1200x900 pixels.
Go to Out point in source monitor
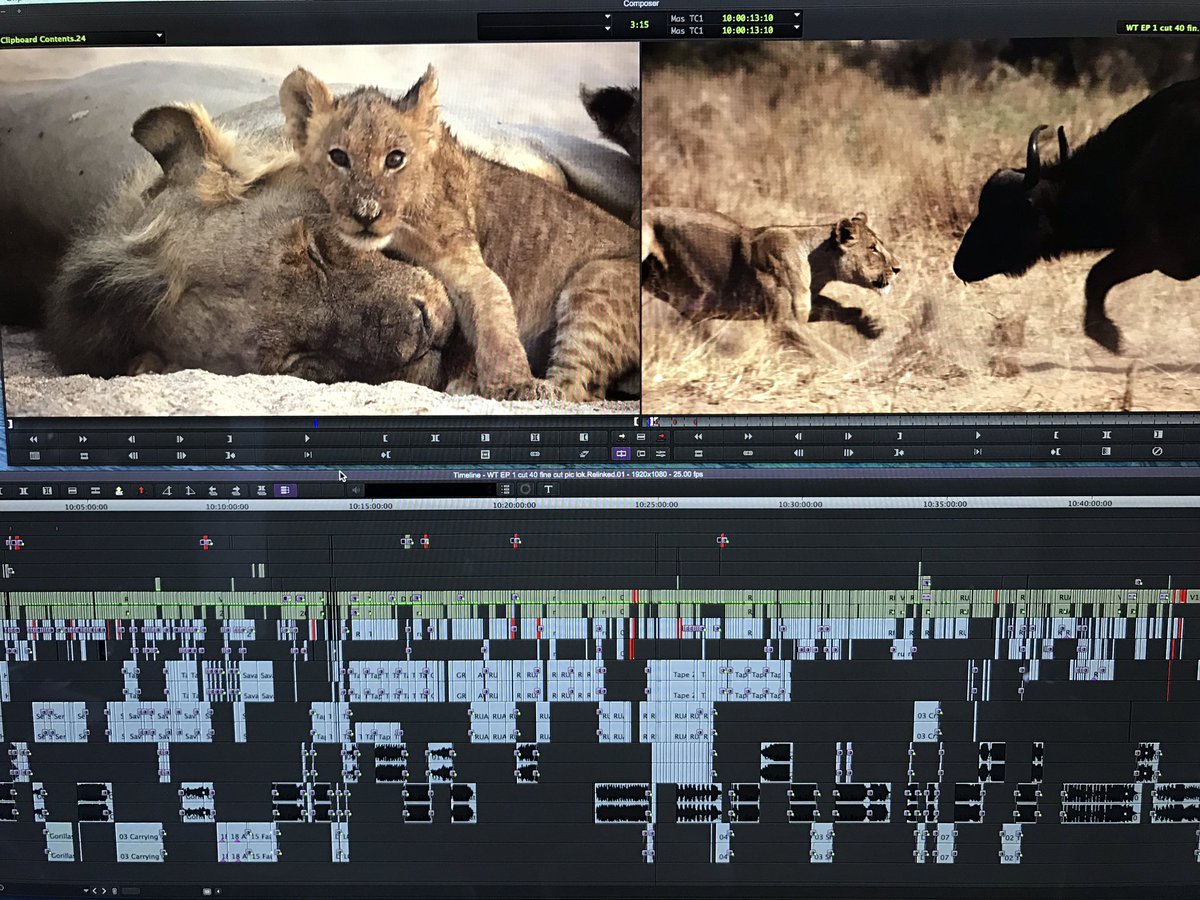385,454
